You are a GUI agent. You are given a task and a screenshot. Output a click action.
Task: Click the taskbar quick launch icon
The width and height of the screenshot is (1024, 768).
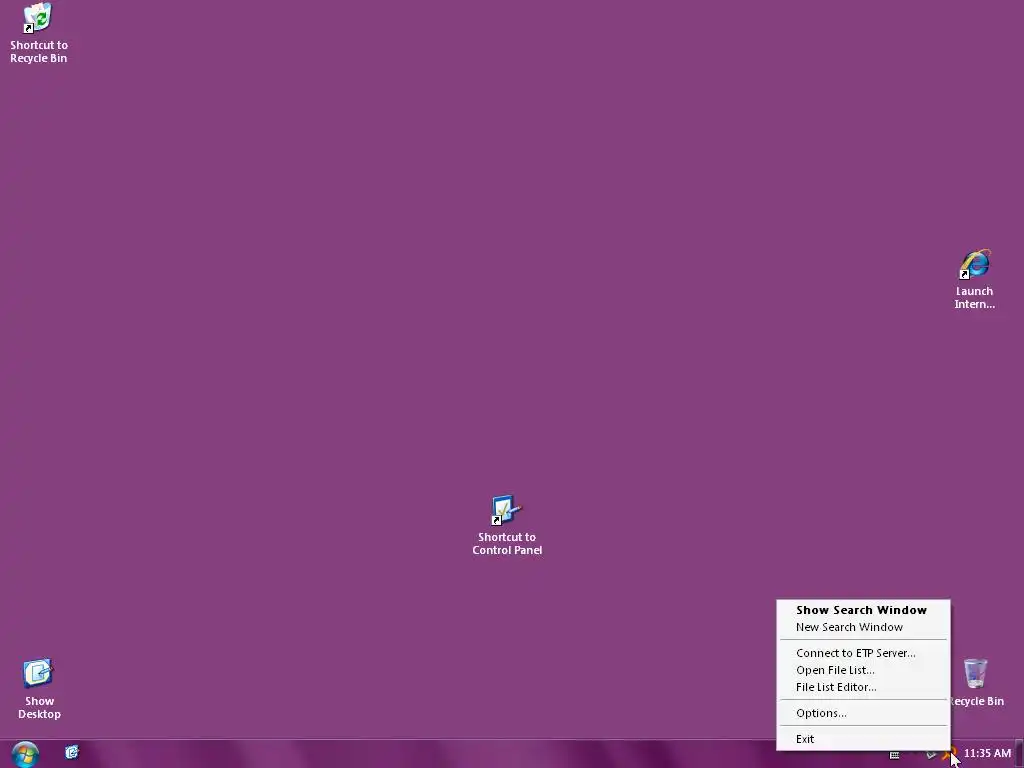coord(72,753)
